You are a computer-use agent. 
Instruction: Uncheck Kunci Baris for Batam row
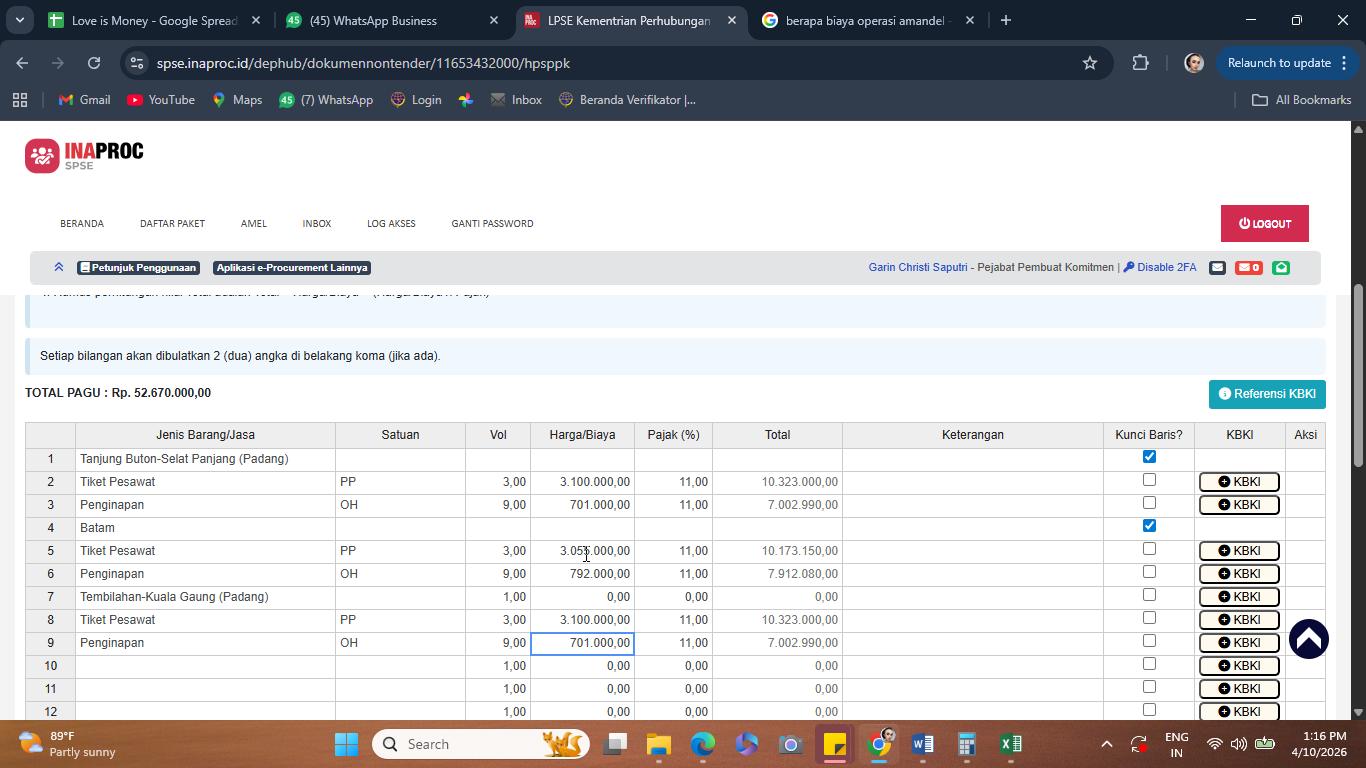1149,526
